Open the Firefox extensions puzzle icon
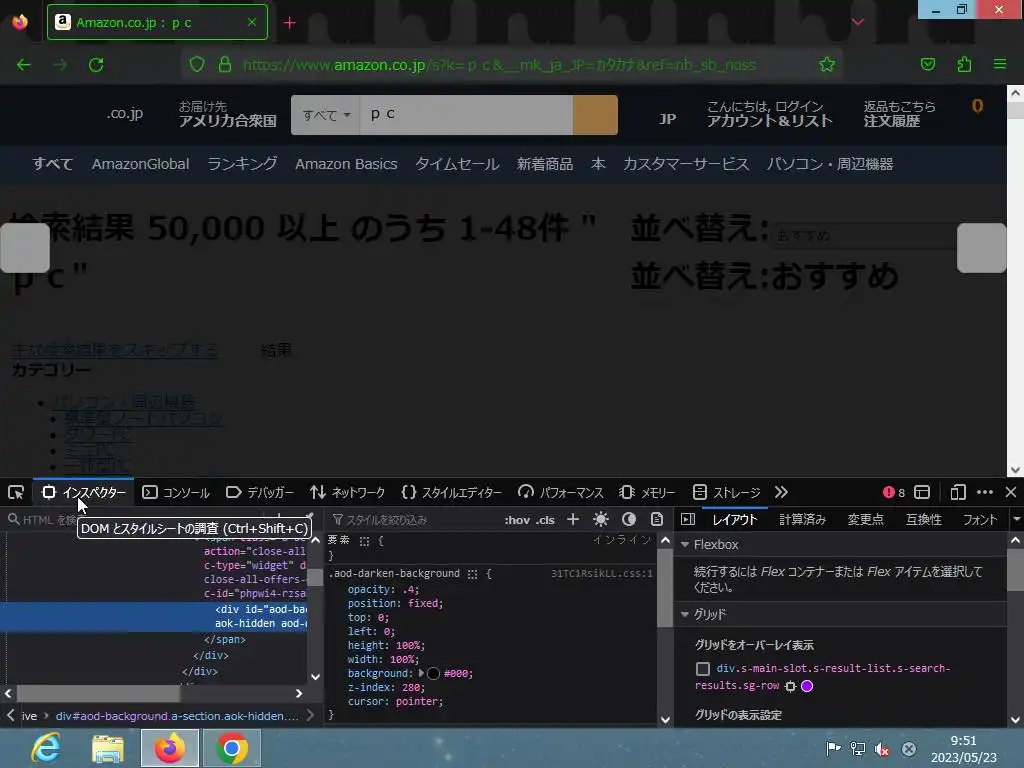 pyautogui.click(x=964, y=64)
